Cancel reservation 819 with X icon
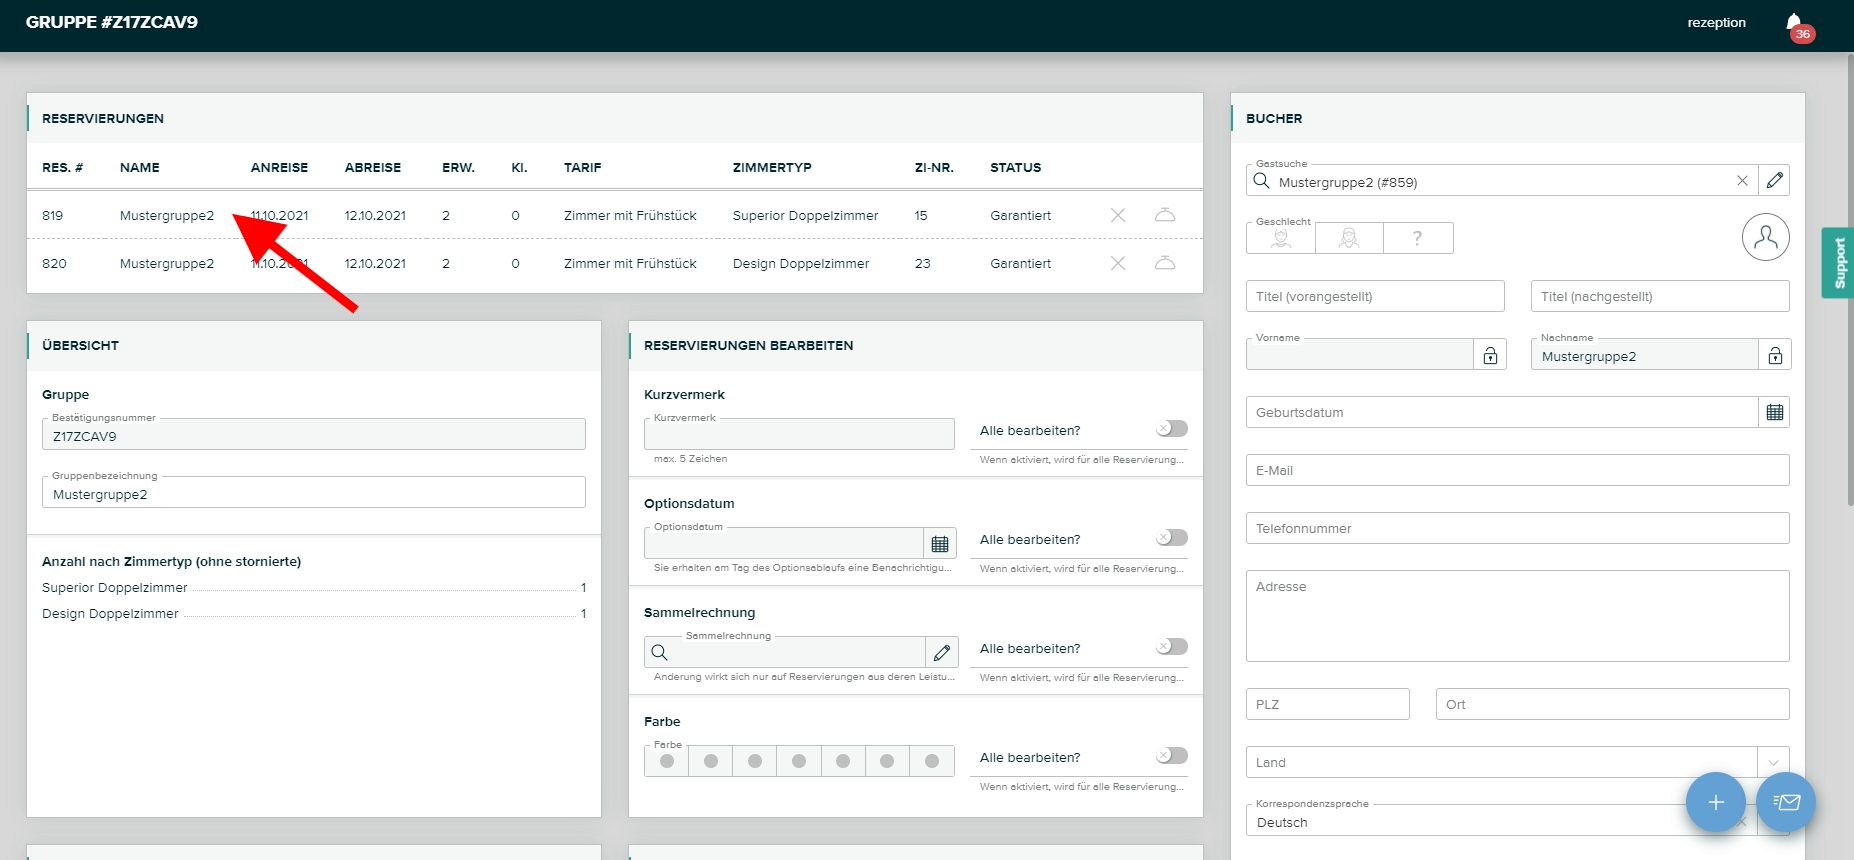 pos(1118,215)
